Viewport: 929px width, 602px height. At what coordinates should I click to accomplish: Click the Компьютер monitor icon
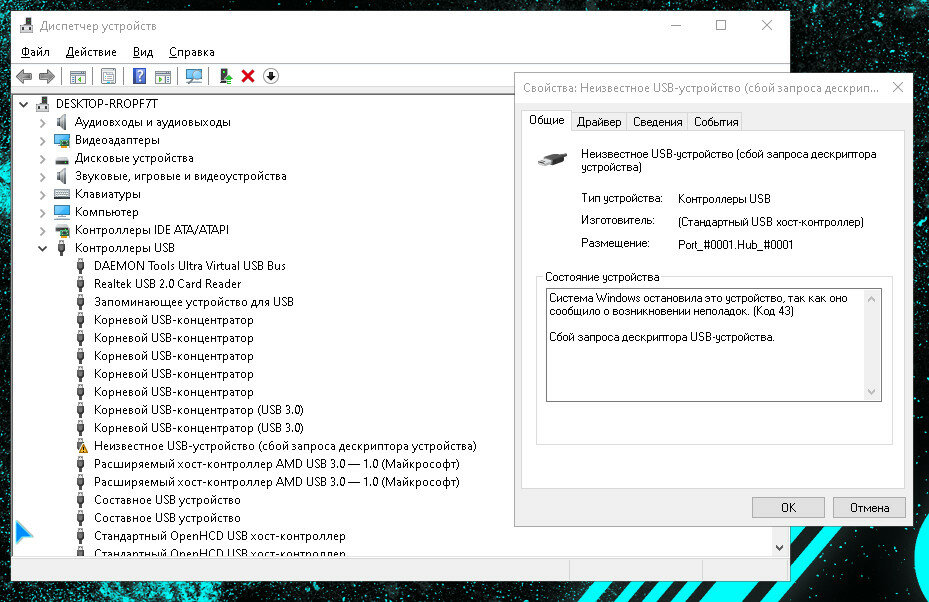[62, 212]
